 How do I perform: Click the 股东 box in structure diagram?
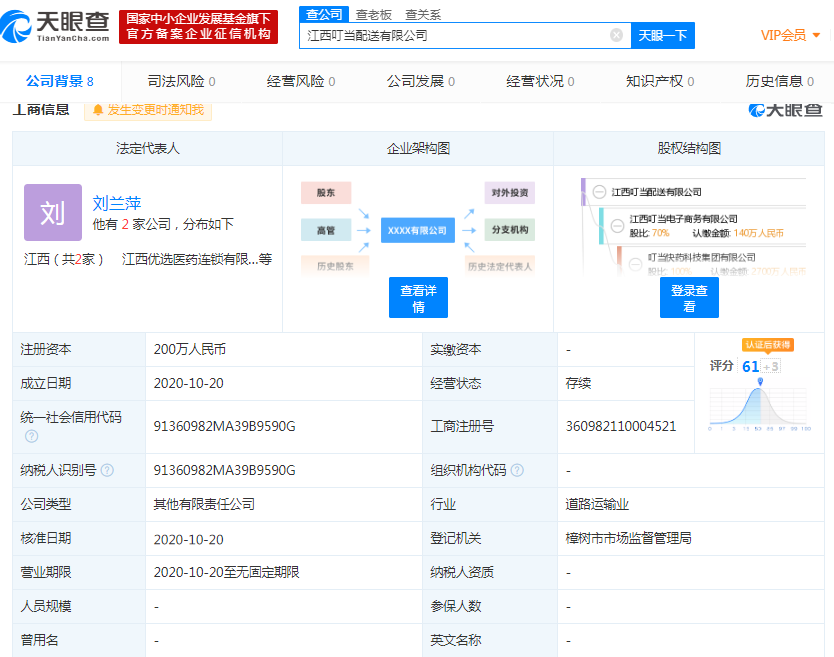(x=326, y=193)
